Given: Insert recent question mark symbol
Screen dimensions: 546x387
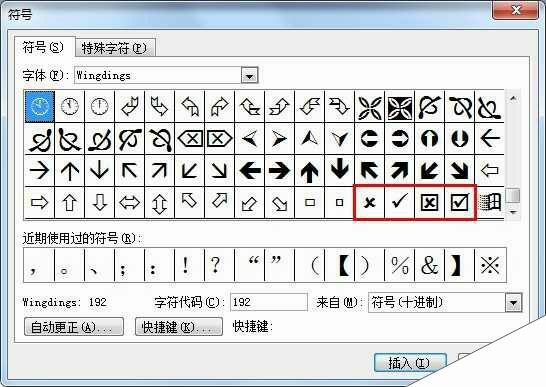Looking at the screenshot, I should [219, 265].
